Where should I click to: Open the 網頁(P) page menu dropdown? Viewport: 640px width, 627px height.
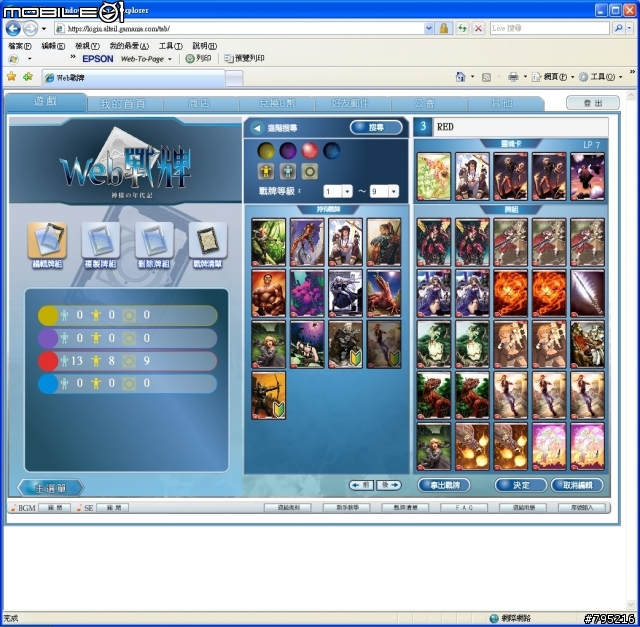[x=572, y=77]
